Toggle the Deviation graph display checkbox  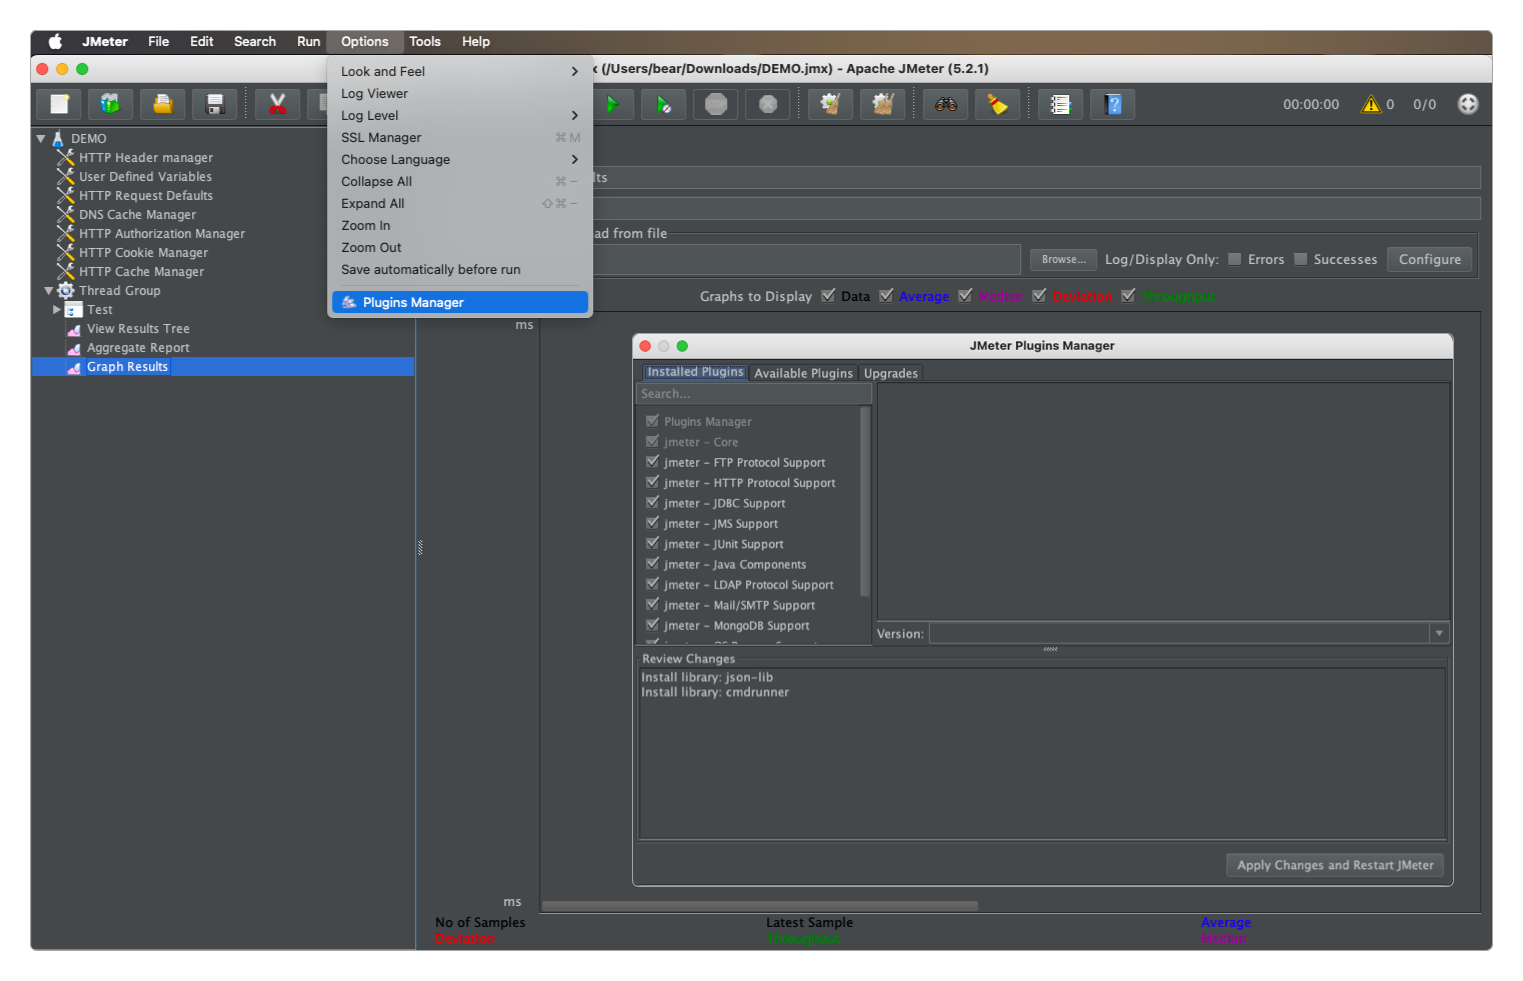pos(1040,295)
